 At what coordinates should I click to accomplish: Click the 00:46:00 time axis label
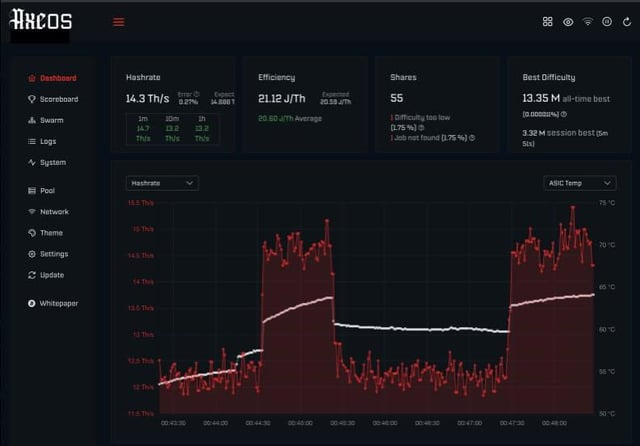pyautogui.click(x=385, y=423)
